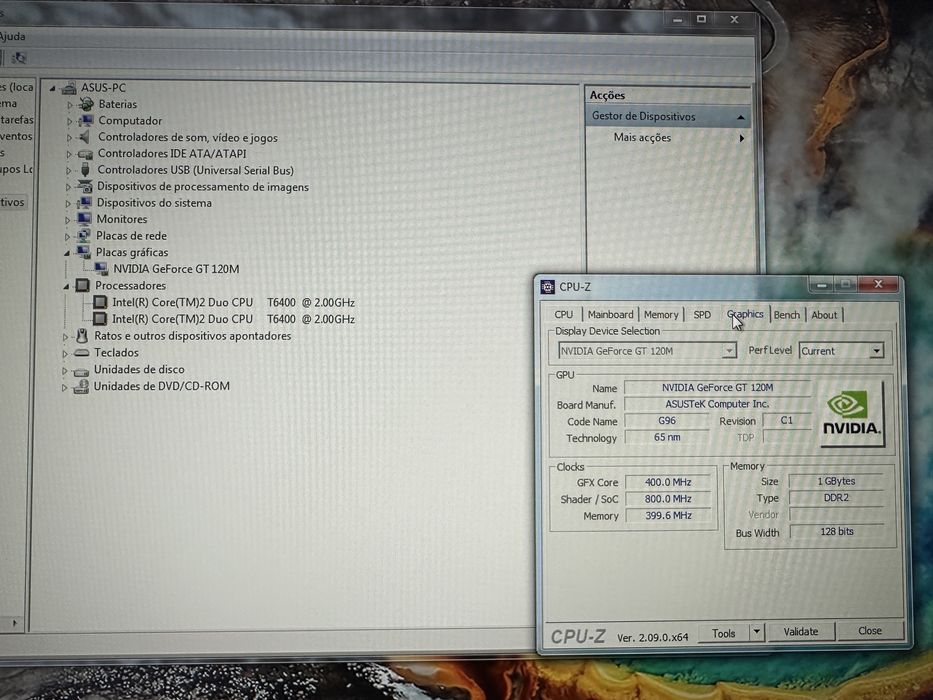Click the Teclados keyboard icon
The image size is (933, 700).
click(82, 353)
